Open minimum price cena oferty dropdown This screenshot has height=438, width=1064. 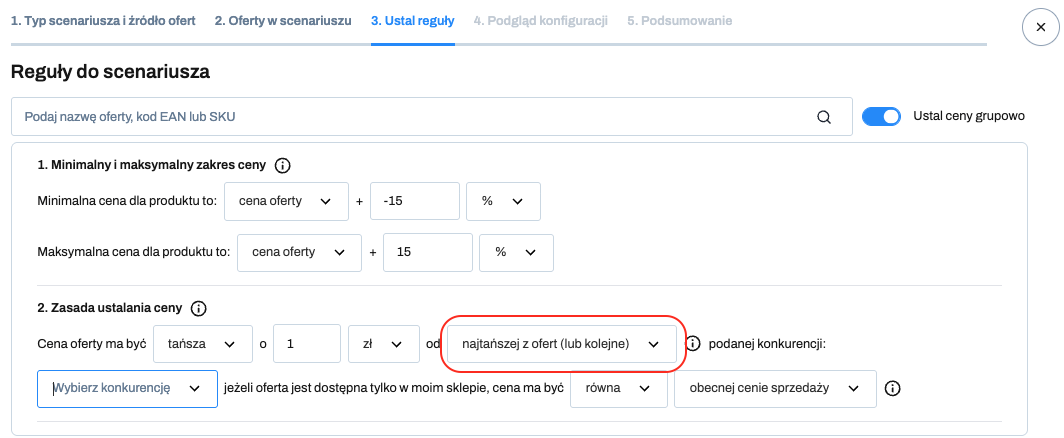[x=286, y=201]
